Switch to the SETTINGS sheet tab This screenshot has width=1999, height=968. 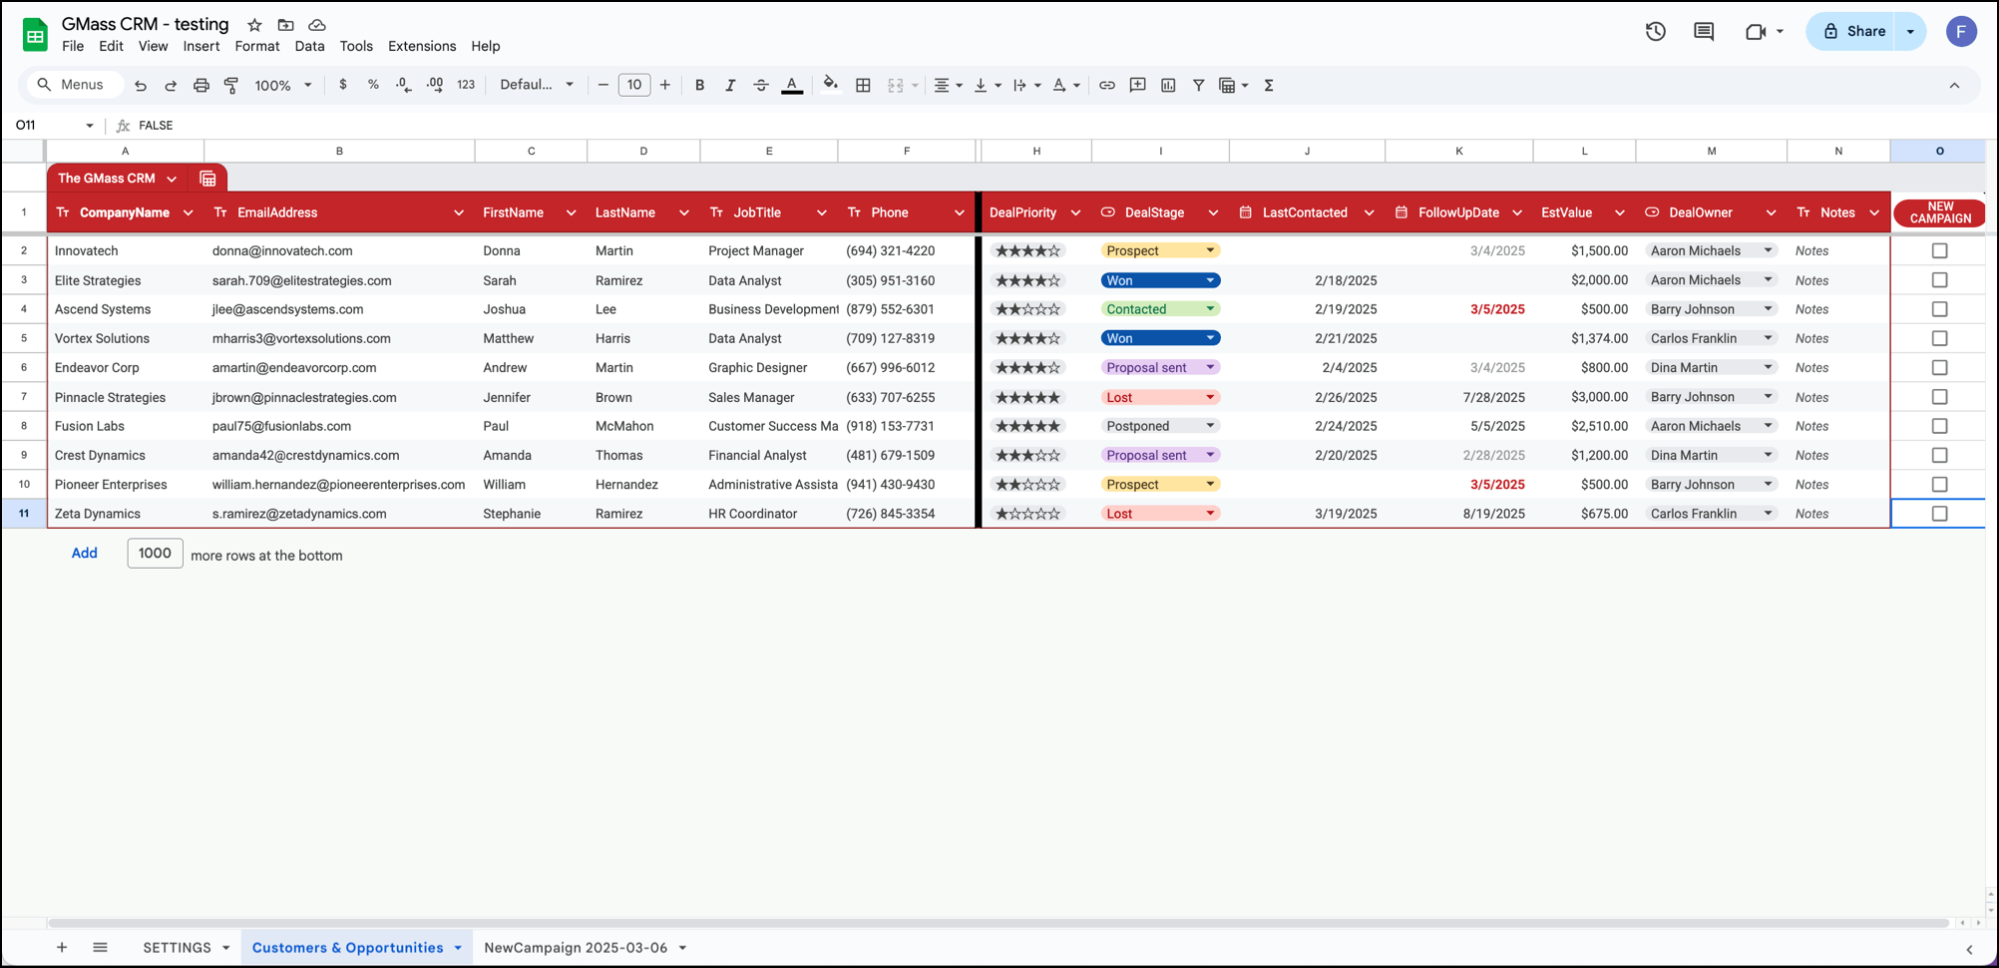[x=177, y=947]
